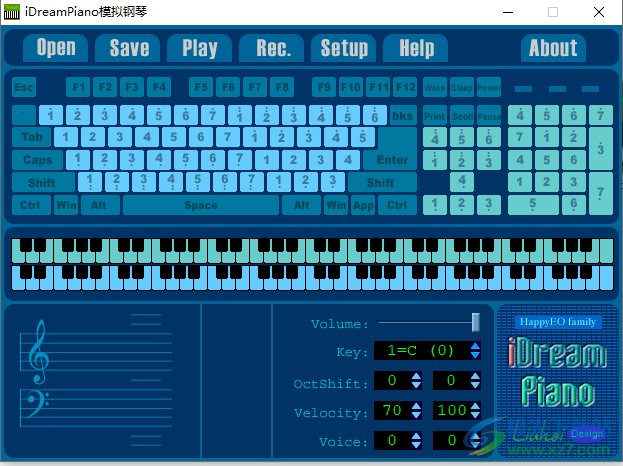Increase the Key with up arrow
The width and height of the screenshot is (623, 466).
coord(475,346)
